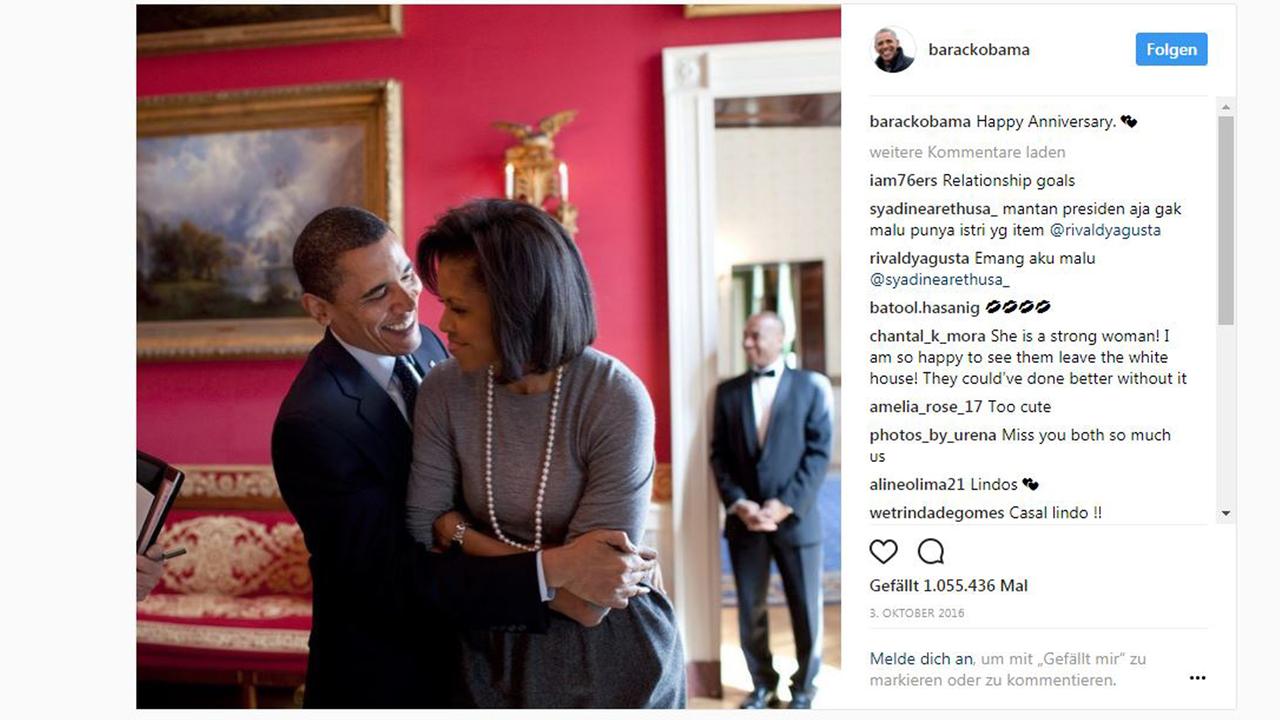Viewport: 1280px width, 720px height.
Task: Visit the iam76ers commenter profile
Action: click(903, 181)
